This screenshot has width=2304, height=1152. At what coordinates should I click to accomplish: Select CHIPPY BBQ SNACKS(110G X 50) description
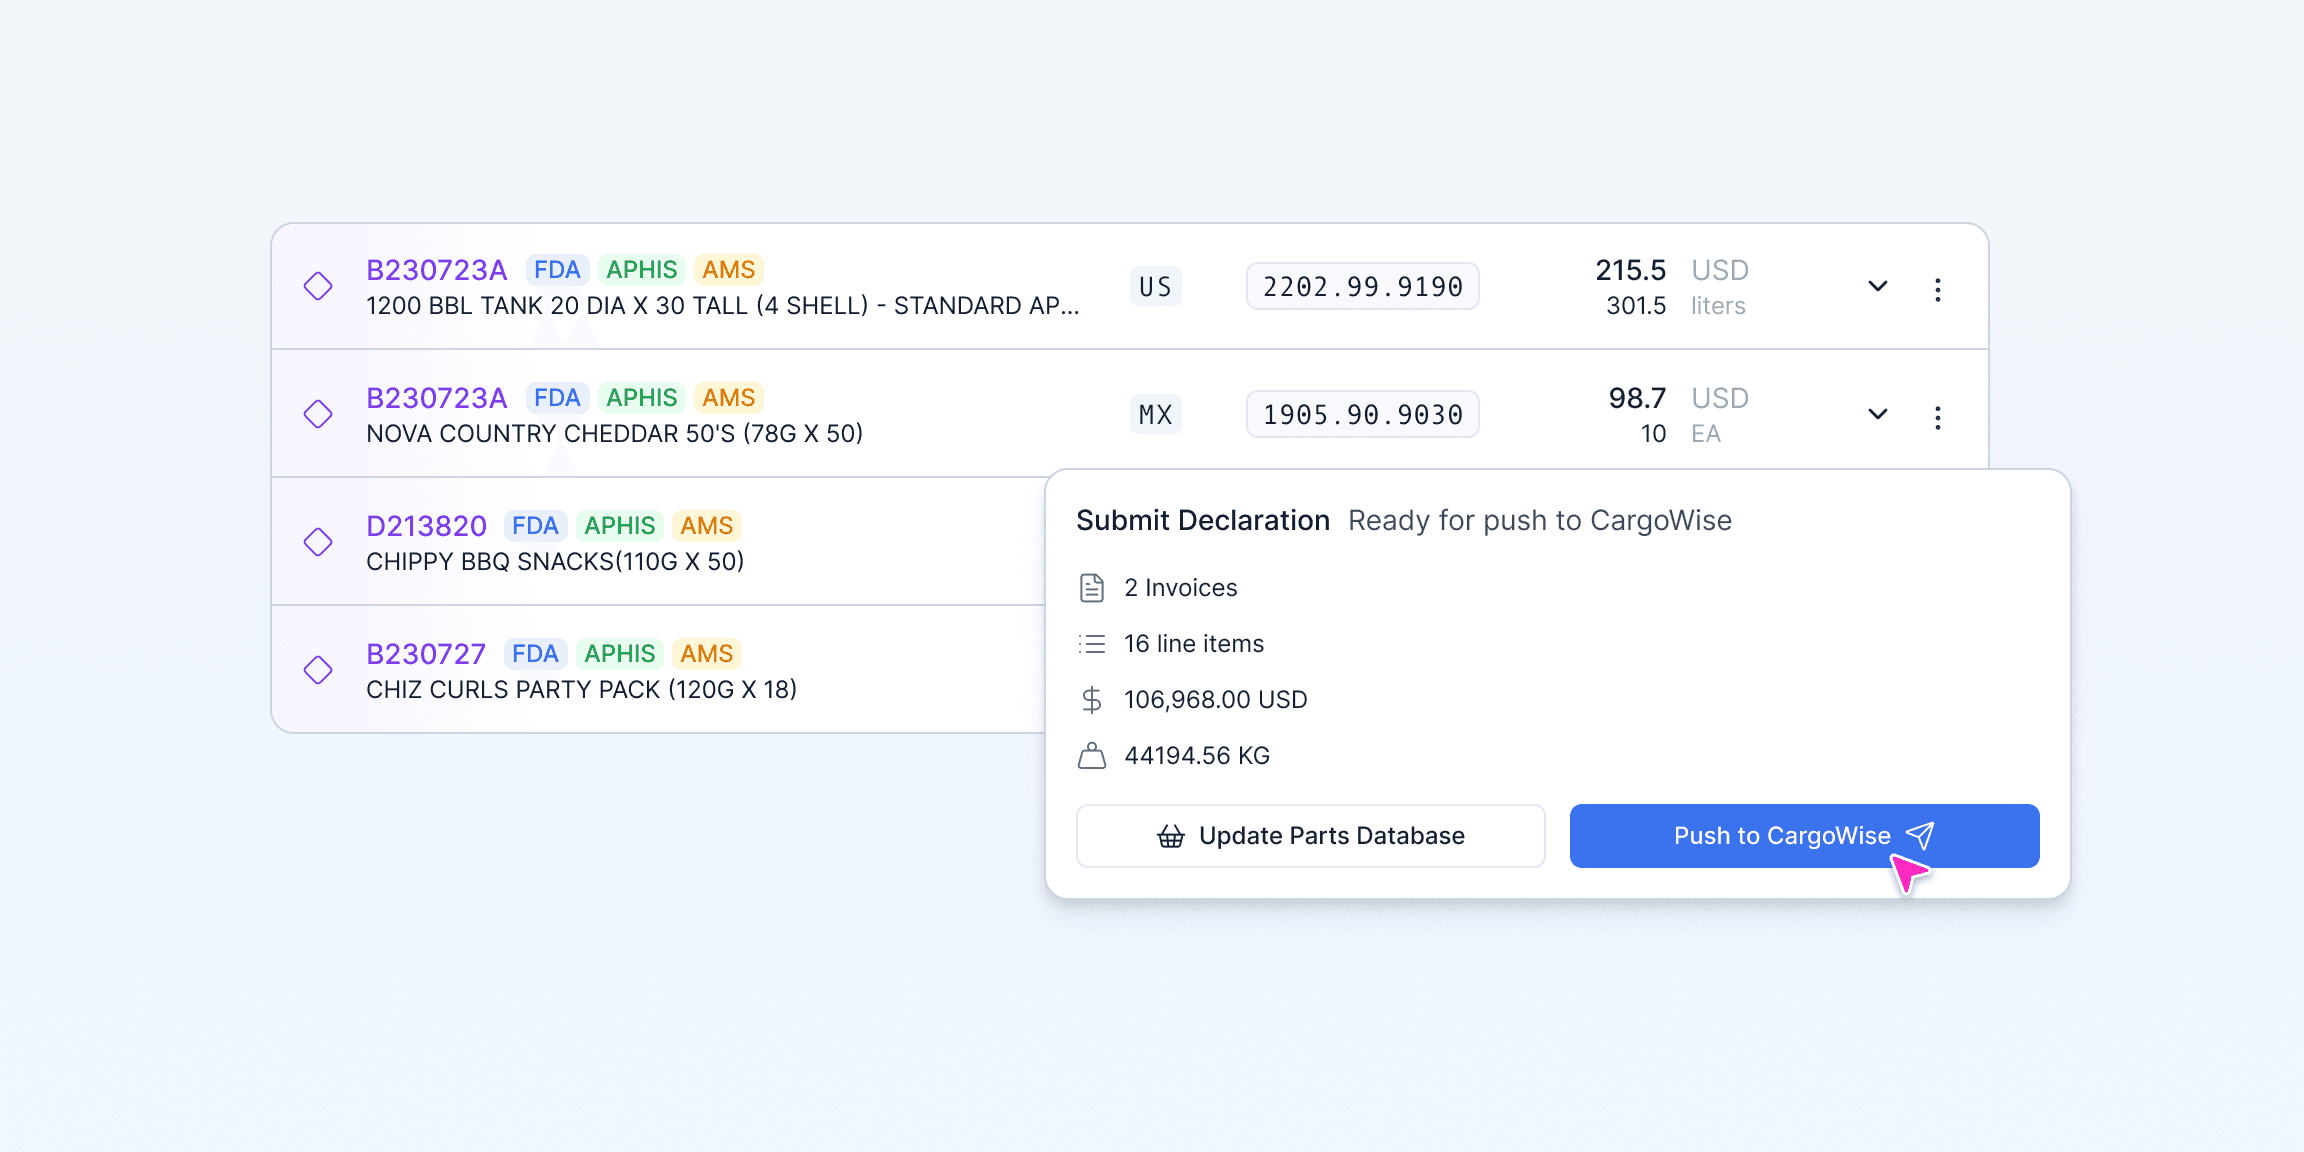point(555,562)
